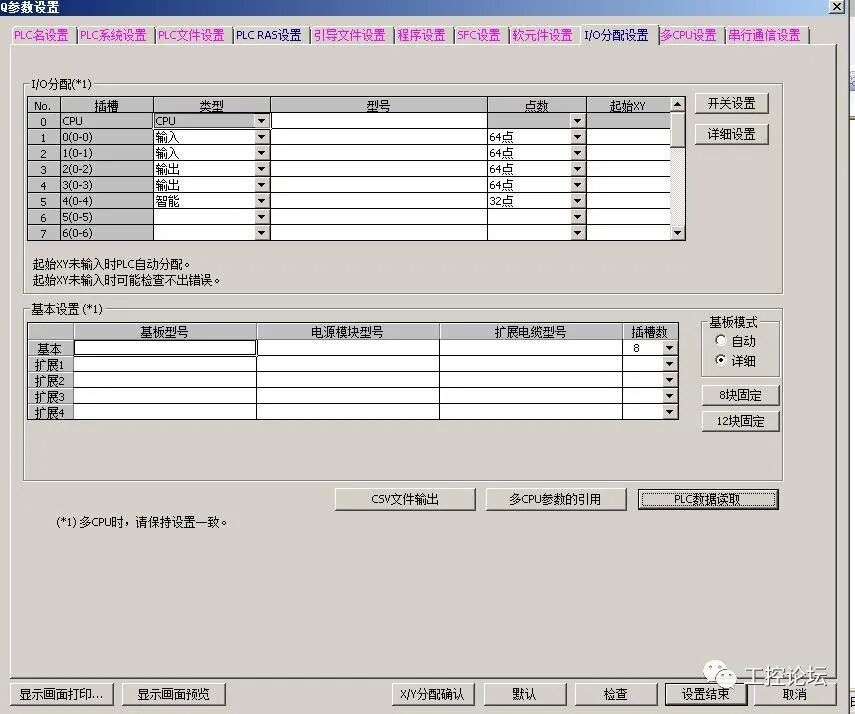Open 插槽数 dropdown in 基本 row

coord(670,348)
